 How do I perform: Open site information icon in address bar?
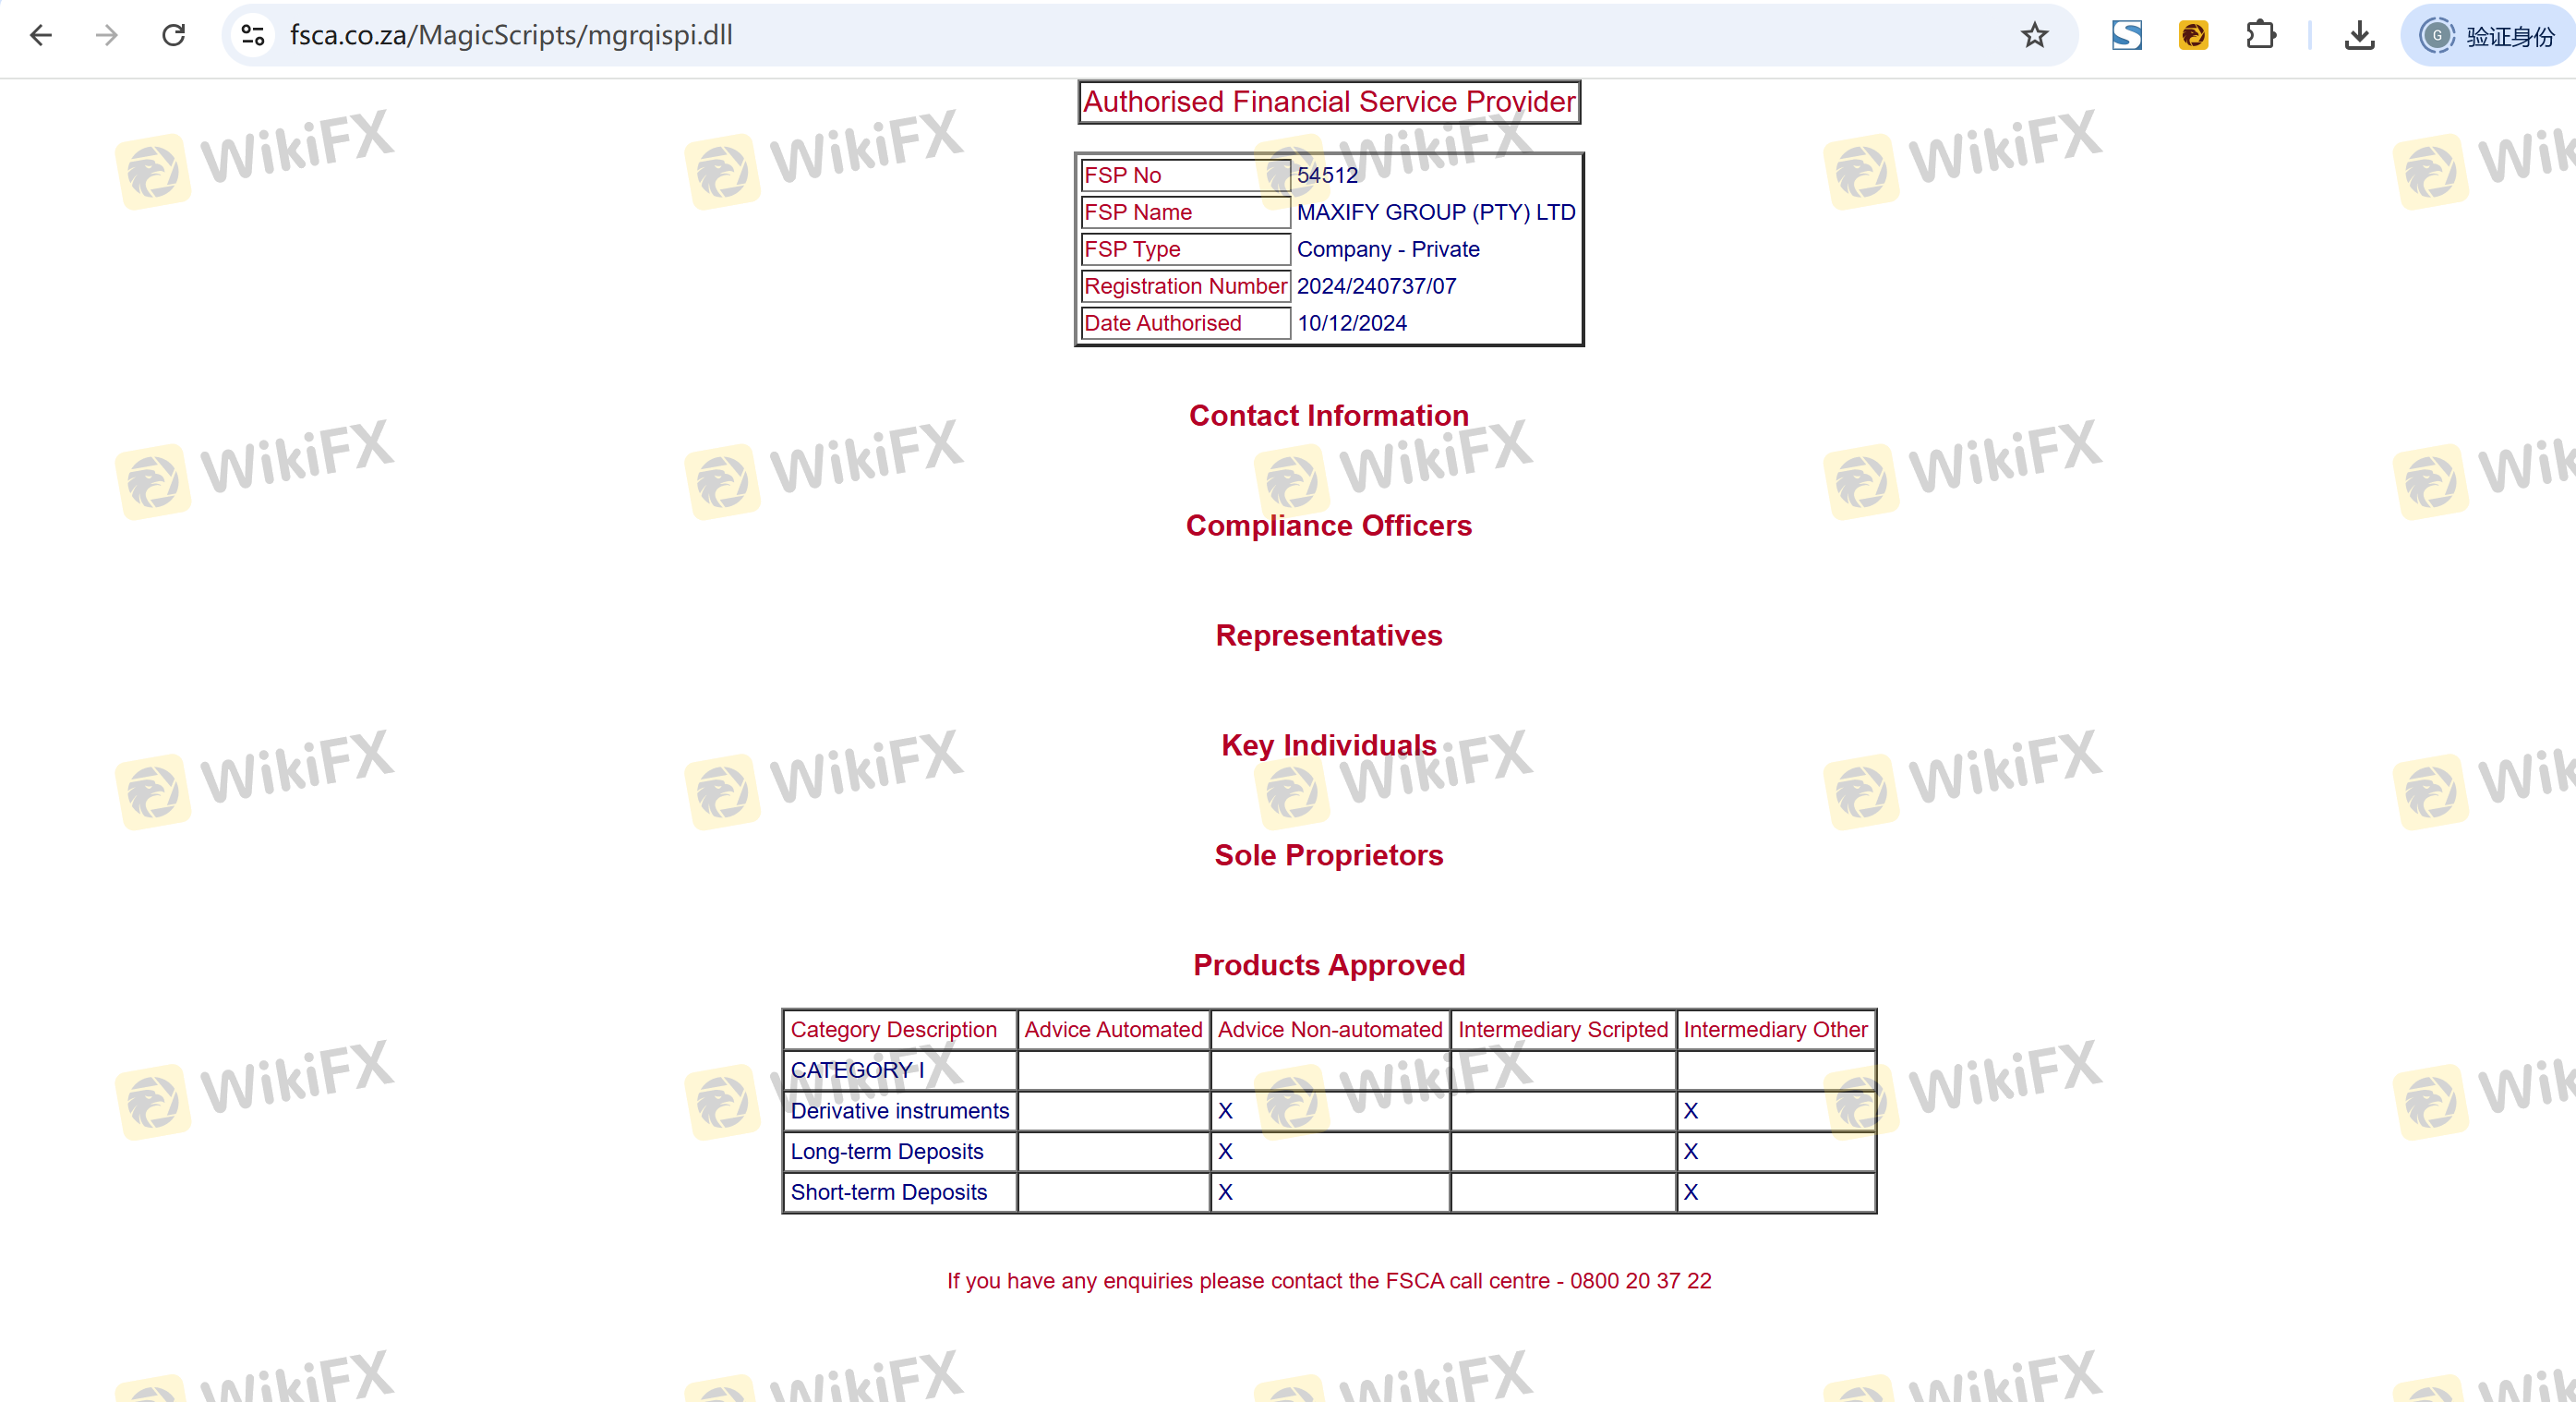pos(253,36)
